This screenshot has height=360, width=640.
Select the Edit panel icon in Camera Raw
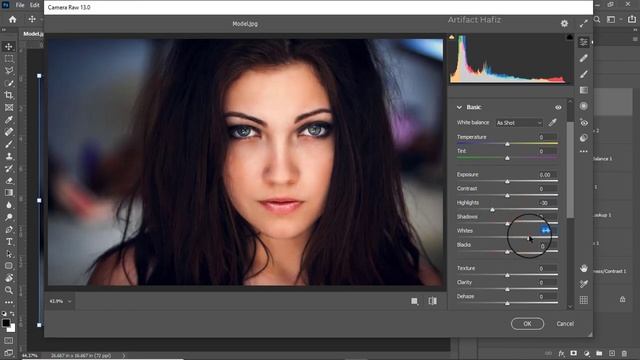(x=584, y=42)
